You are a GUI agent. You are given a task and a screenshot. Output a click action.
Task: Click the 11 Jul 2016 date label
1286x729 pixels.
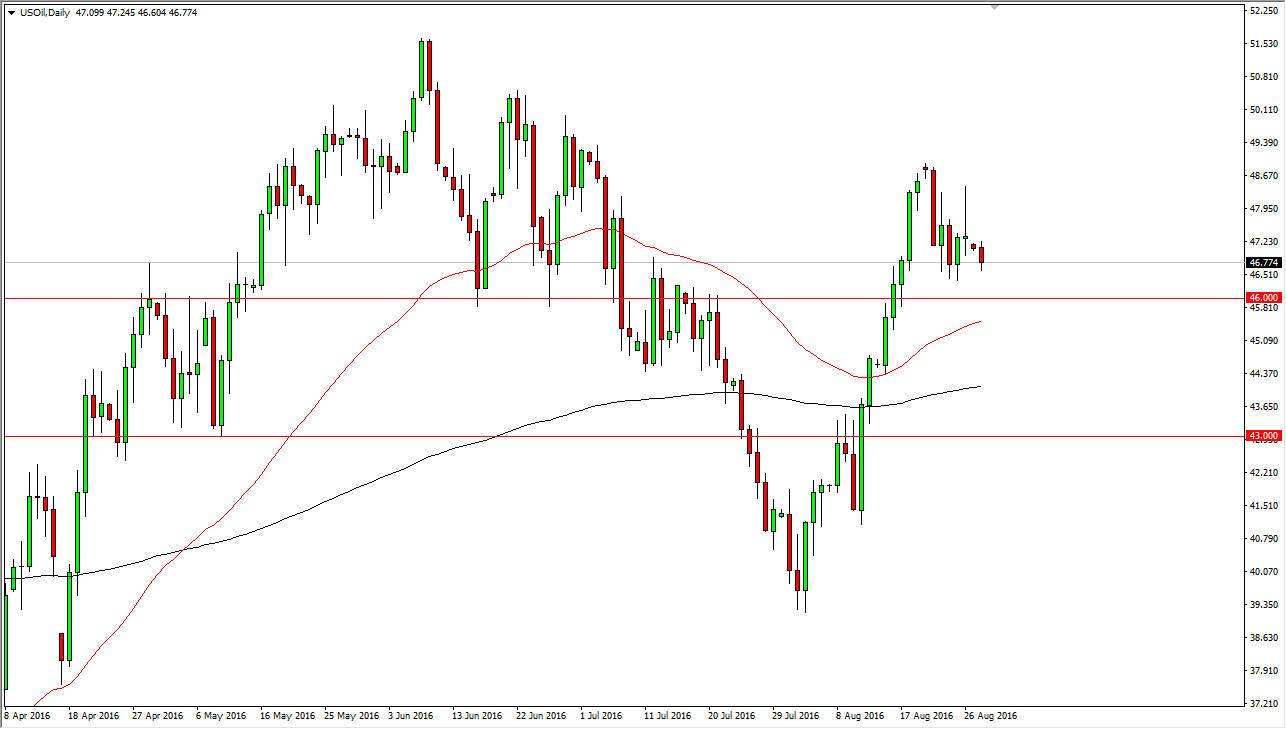[667, 716]
